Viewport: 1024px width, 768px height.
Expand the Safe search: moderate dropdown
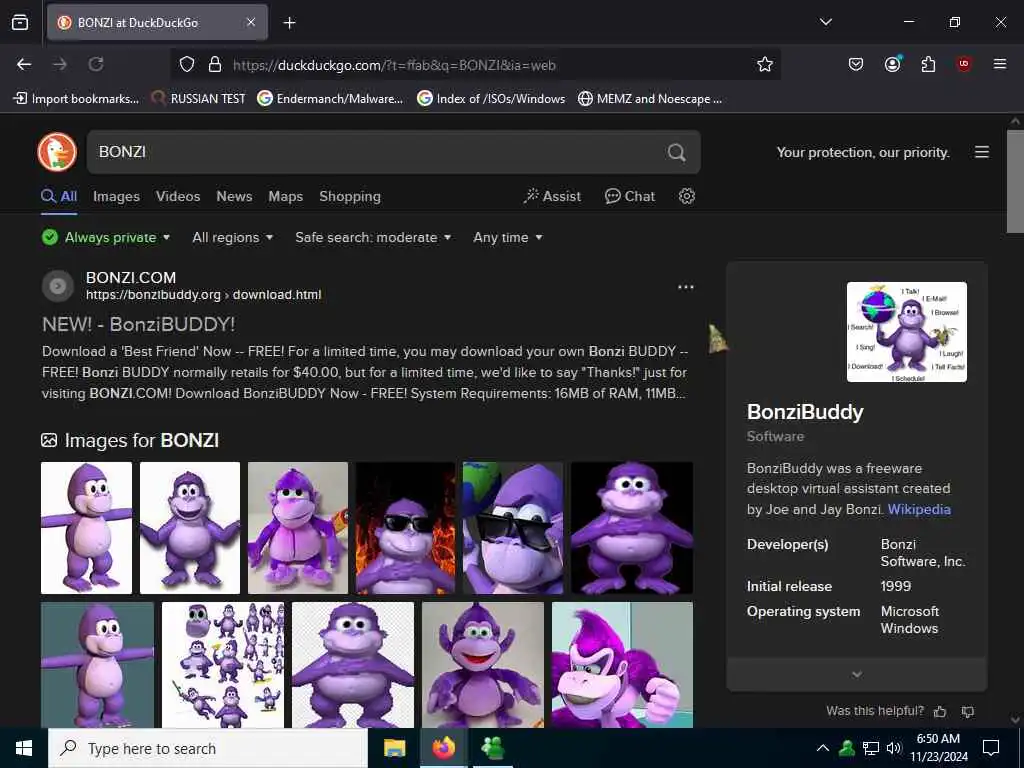coord(373,237)
